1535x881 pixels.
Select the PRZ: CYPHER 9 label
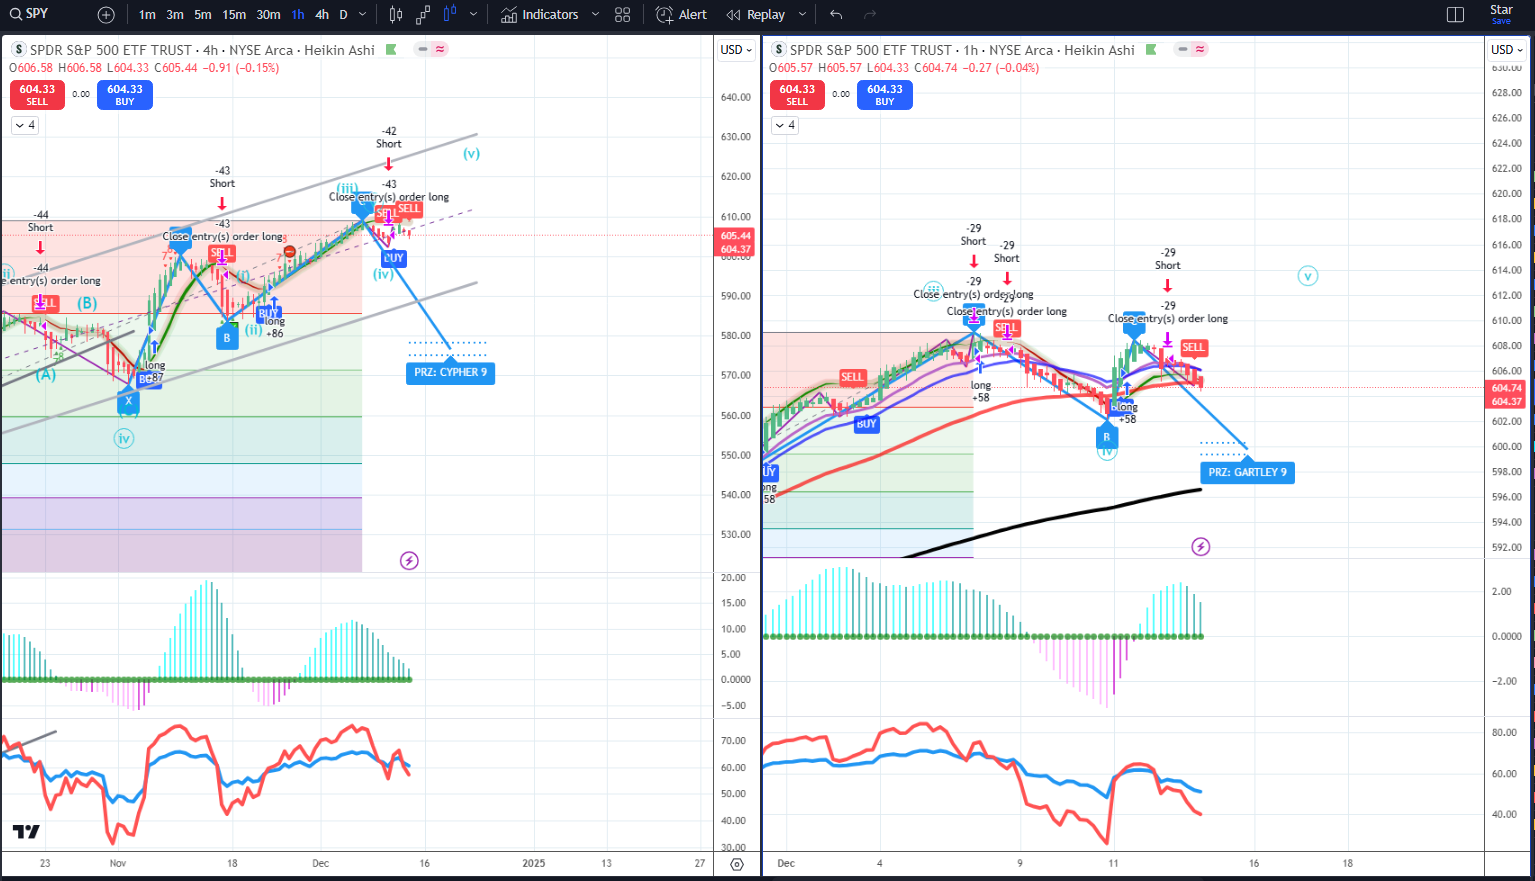point(450,373)
